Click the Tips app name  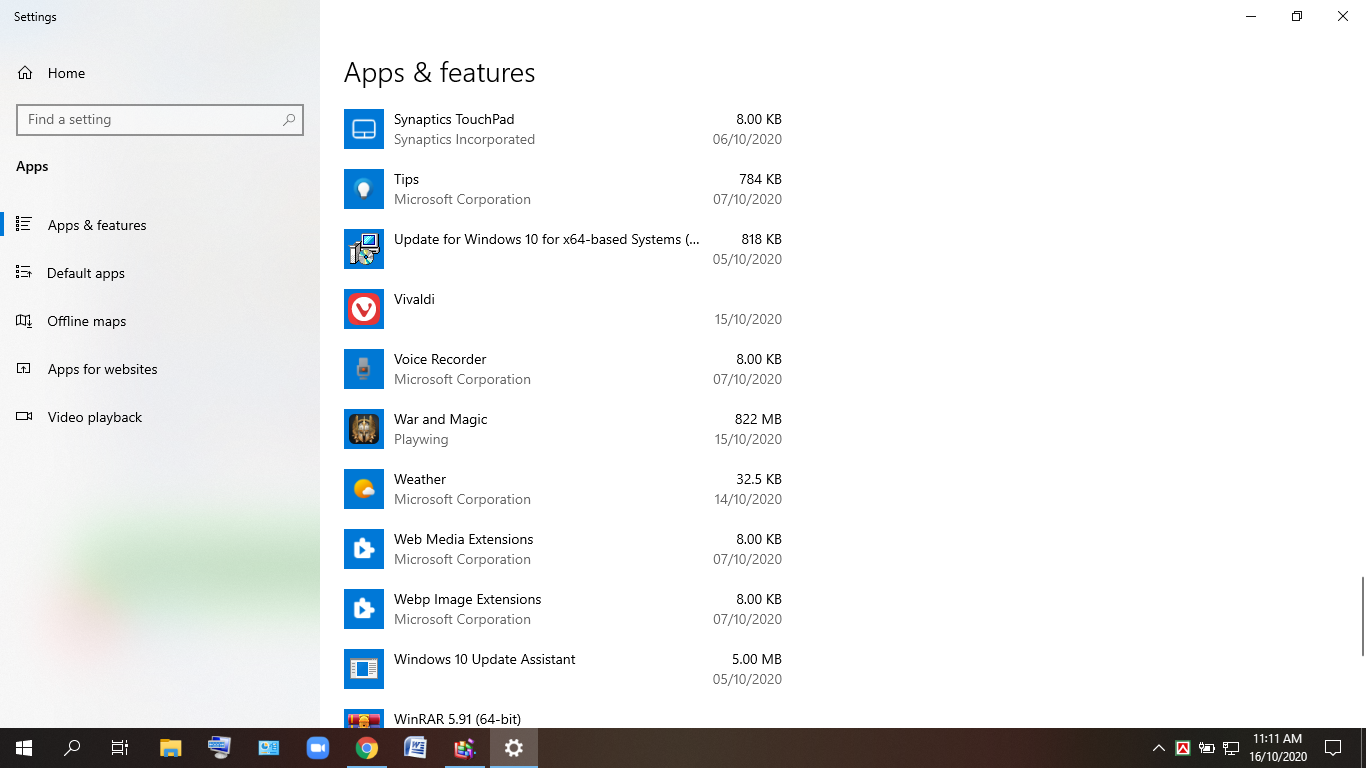(x=406, y=179)
